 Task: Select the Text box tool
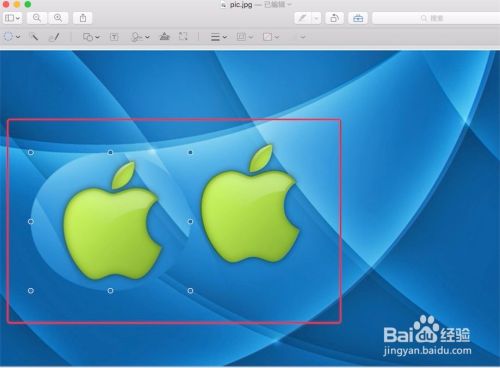(114, 37)
